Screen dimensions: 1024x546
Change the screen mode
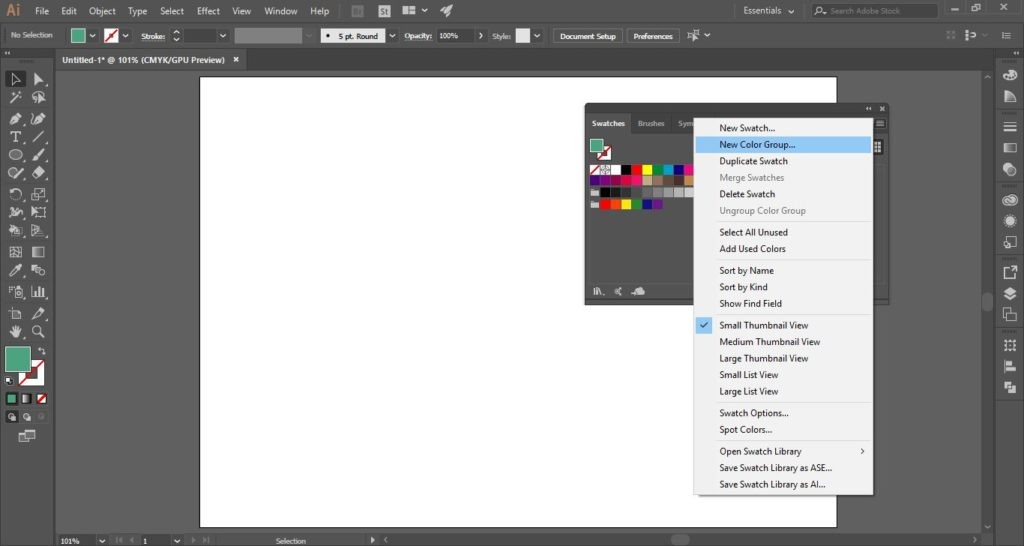[27, 436]
